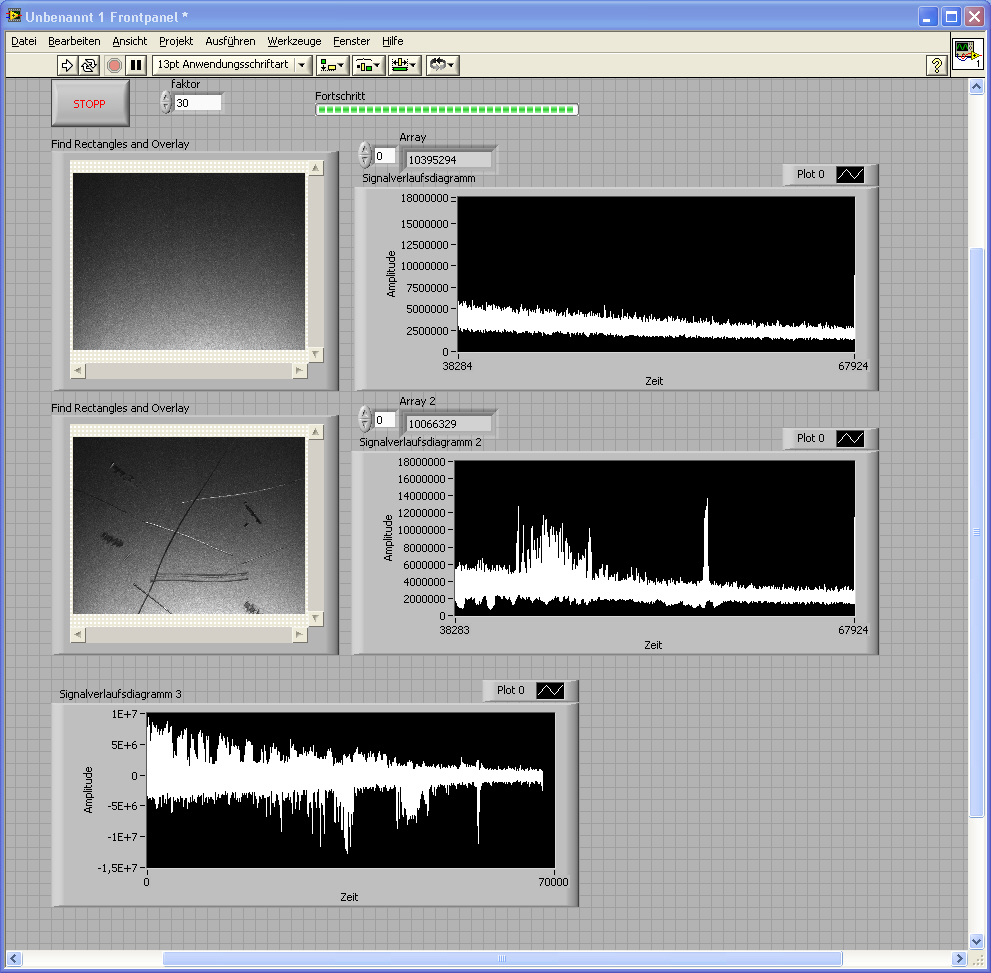Click the Pause toolbar button
The height and width of the screenshot is (973, 991).
[x=137, y=65]
